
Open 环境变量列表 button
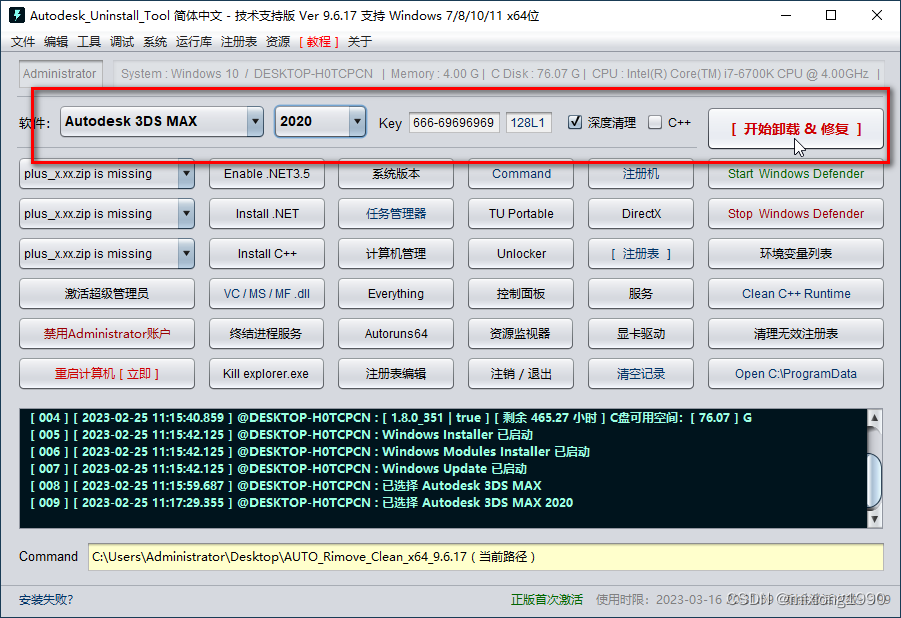[x=796, y=254]
